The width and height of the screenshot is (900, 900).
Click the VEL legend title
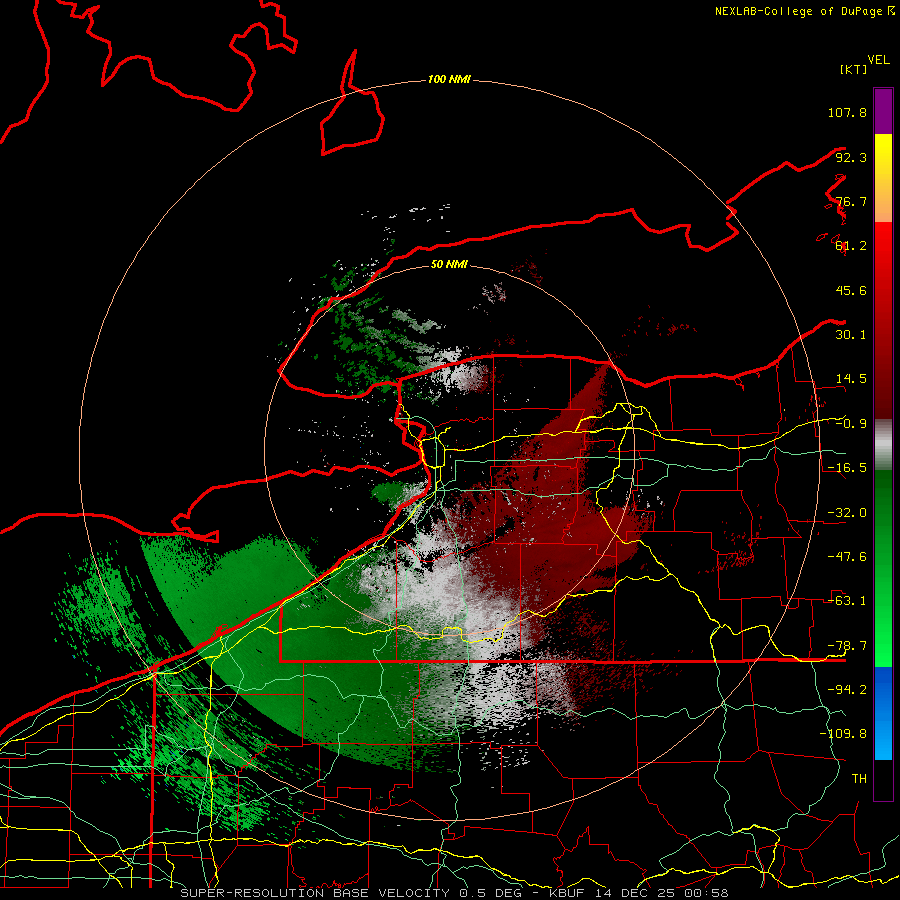(x=878, y=60)
